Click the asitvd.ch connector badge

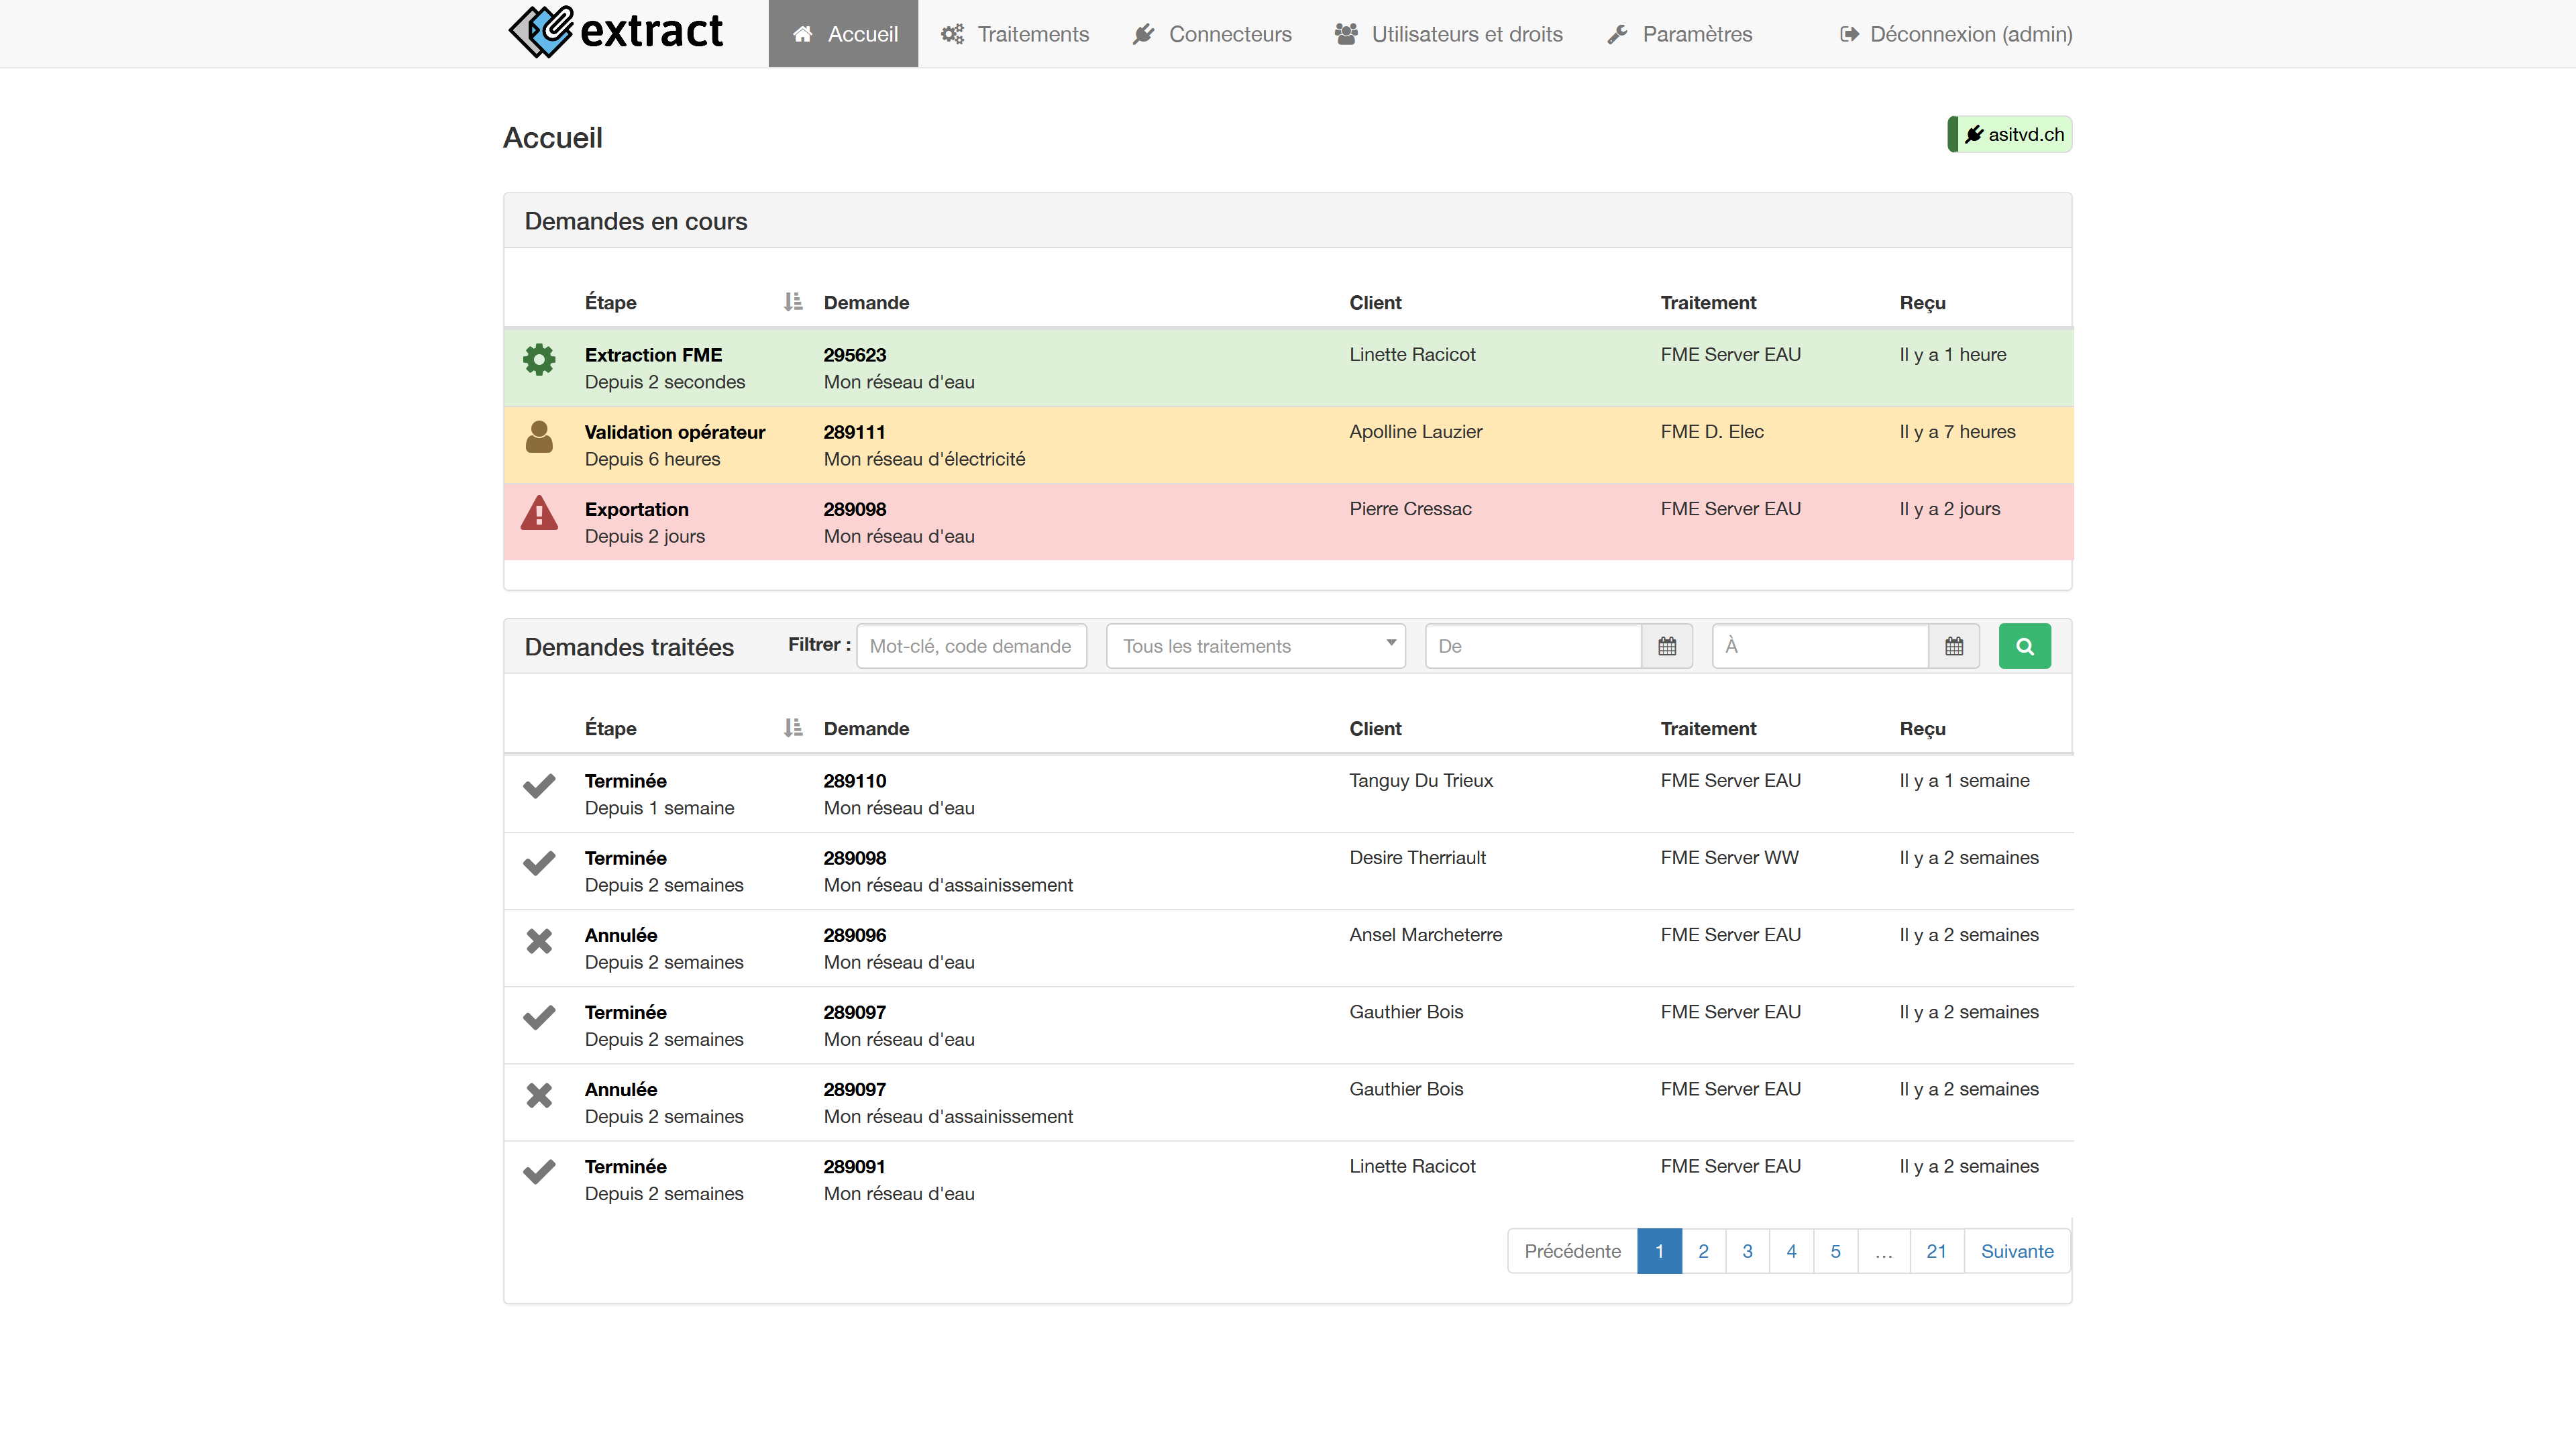pos(2011,134)
